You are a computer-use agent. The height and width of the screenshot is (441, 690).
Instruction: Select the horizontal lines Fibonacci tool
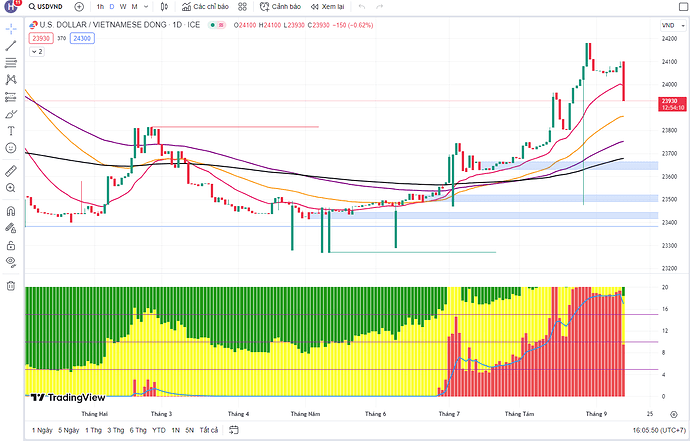[x=11, y=63]
